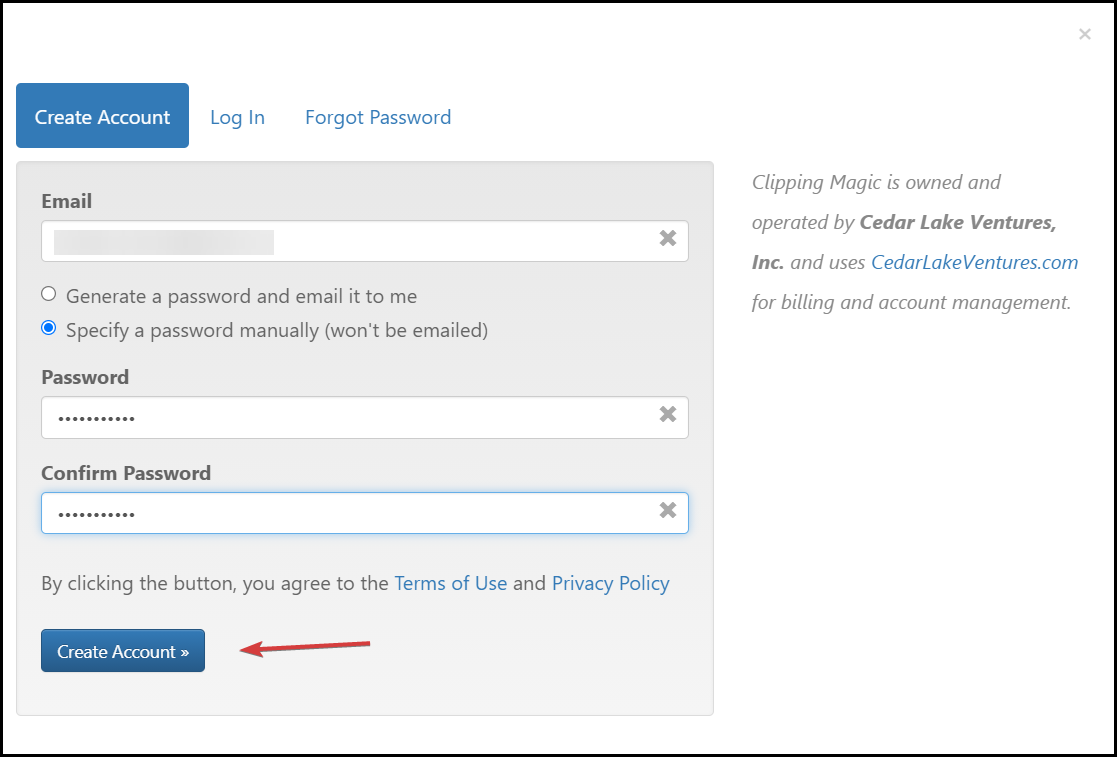Switch to the Log In tab
The width and height of the screenshot is (1117, 757).
point(237,117)
